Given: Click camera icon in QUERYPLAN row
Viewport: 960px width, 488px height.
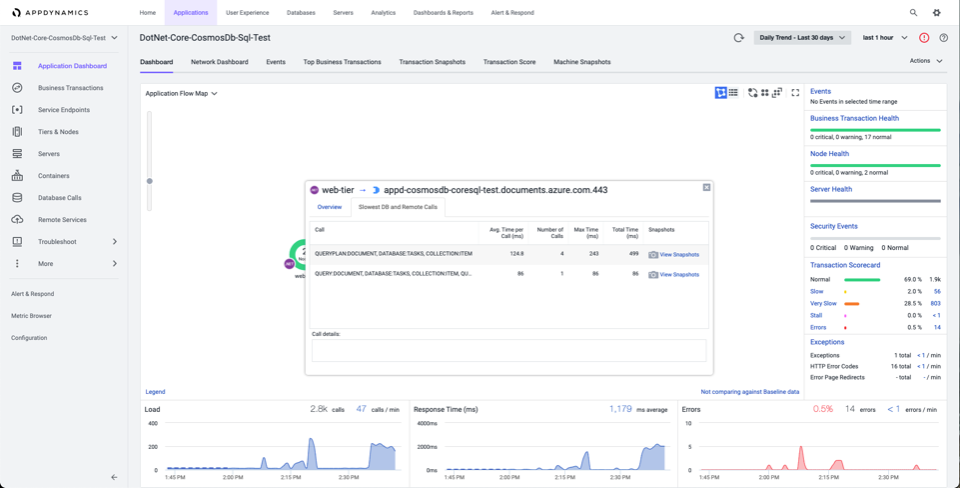Looking at the screenshot, I should coord(653,254).
